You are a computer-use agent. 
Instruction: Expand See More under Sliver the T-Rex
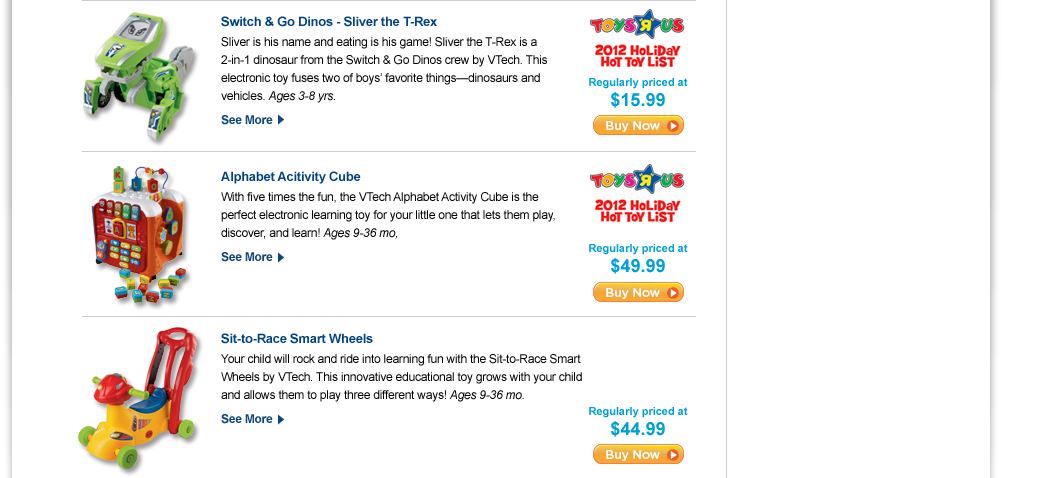click(x=252, y=120)
